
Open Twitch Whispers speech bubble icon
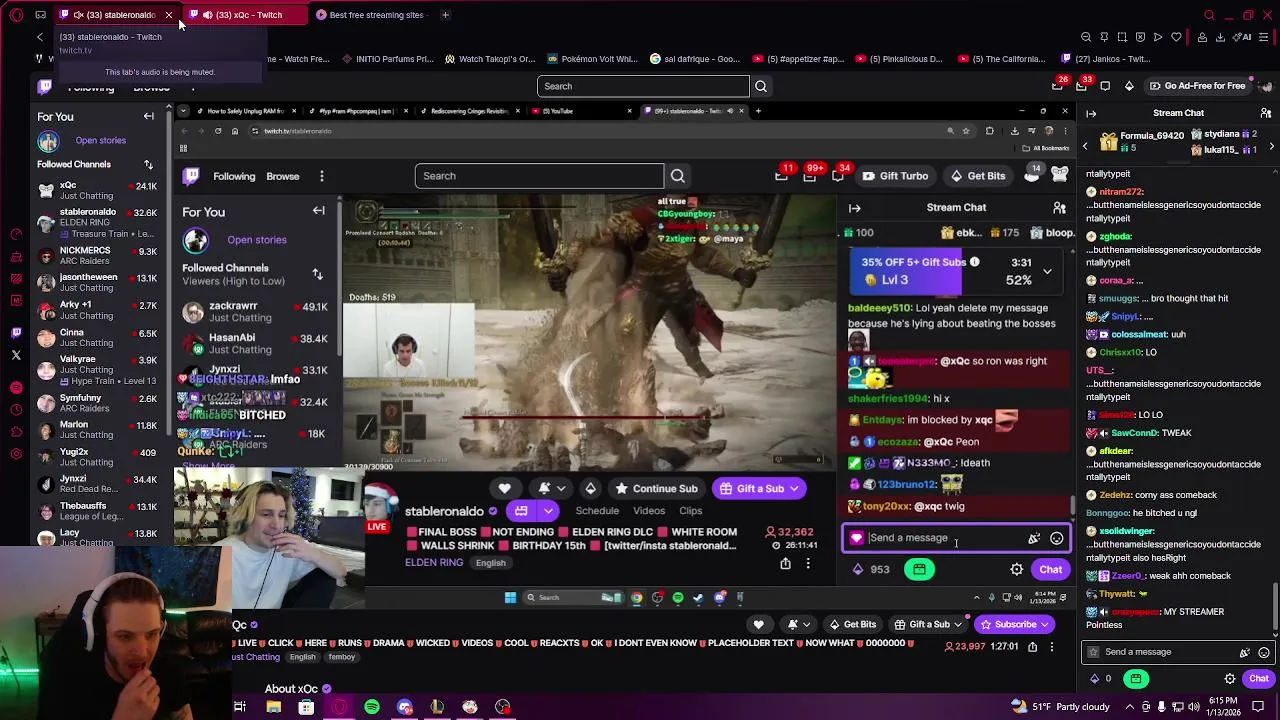click(1105, 86)
